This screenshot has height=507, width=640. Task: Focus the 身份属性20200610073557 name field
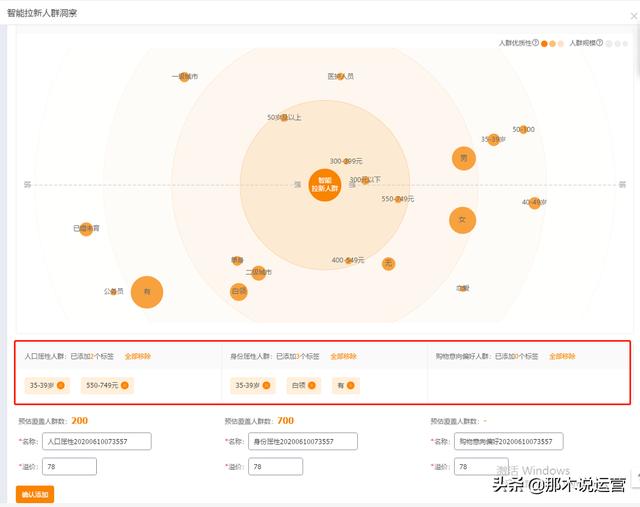tap(303, 441)
